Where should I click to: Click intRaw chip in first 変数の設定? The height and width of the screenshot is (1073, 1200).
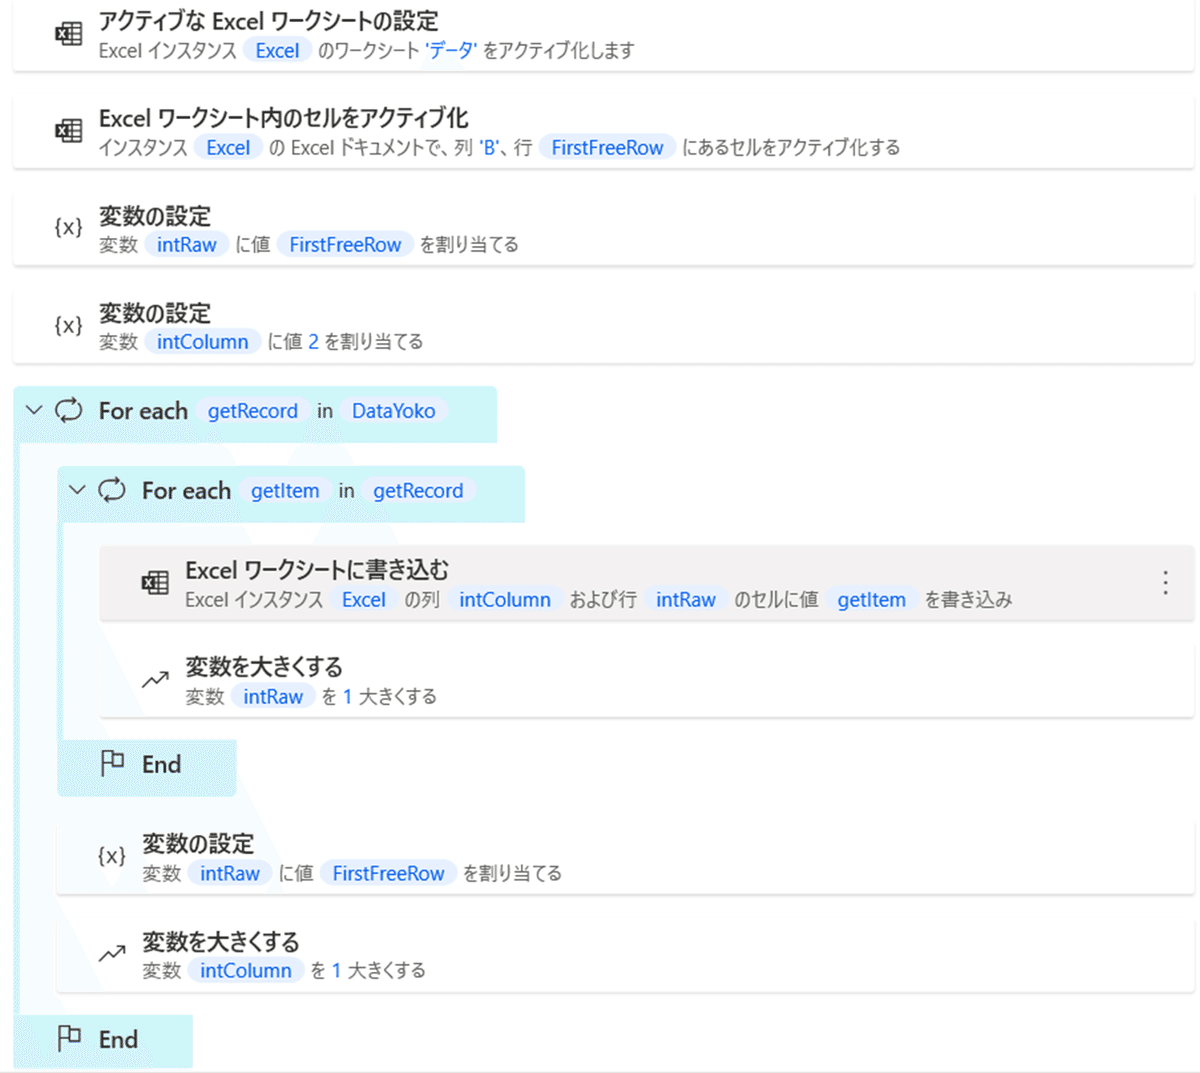click(187, 244)
